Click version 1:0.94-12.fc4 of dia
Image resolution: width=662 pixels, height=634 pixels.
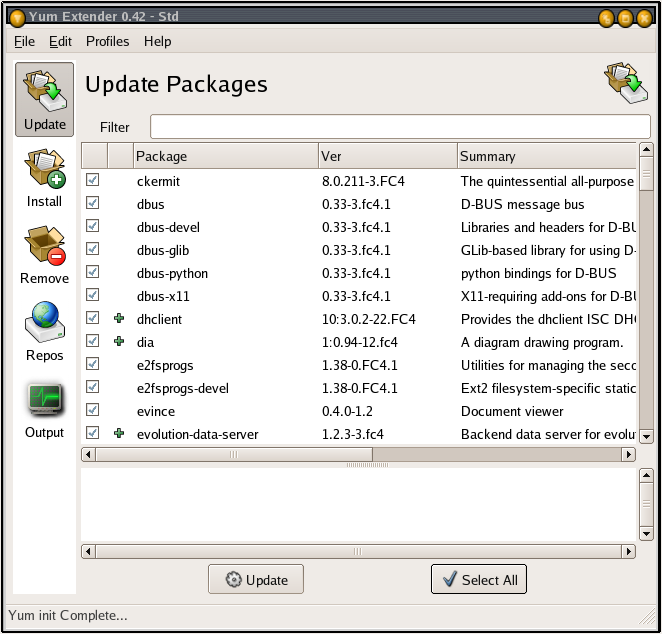click(x=360, y=342)
